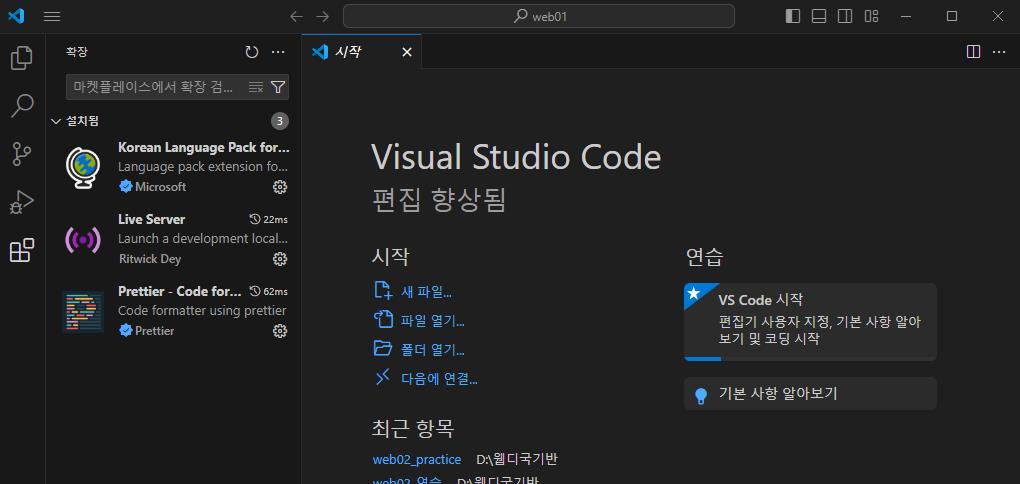Screen dimensions: 1020x484
Task: Toggle secondary side bar layout icon
Action: [845, 16]
